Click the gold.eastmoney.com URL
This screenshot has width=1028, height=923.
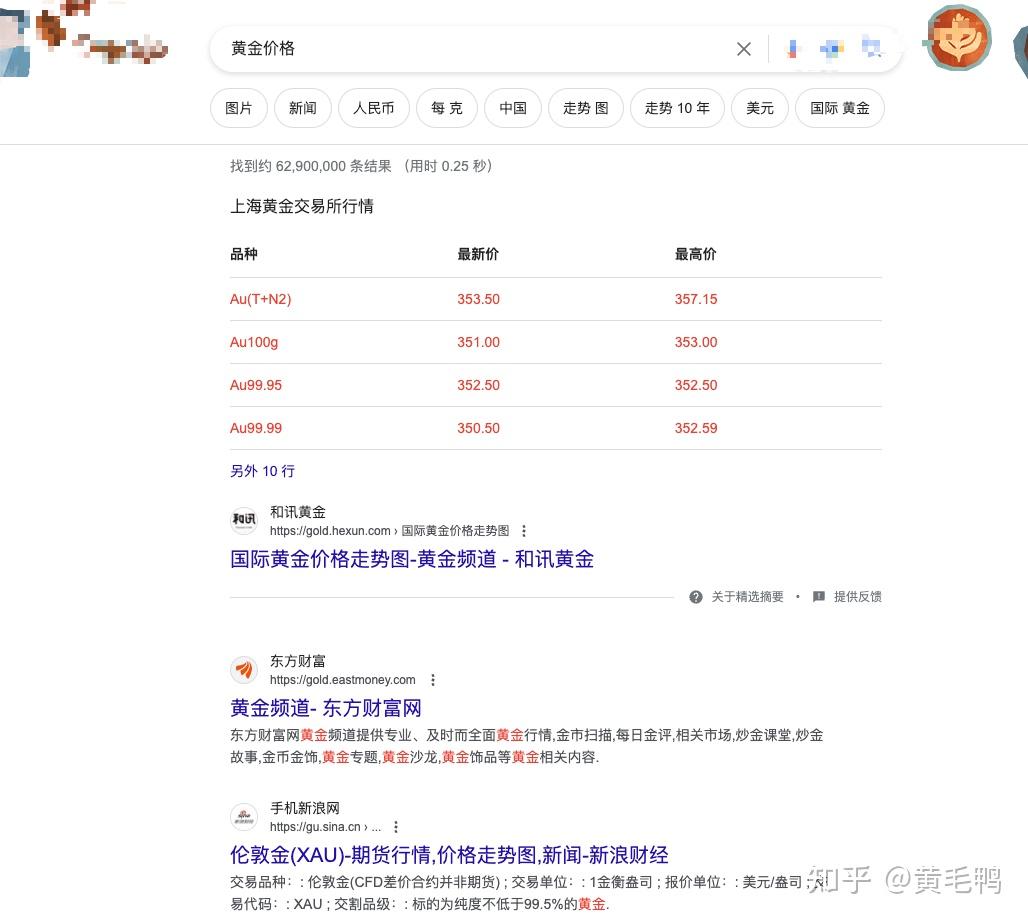(343, 680)
